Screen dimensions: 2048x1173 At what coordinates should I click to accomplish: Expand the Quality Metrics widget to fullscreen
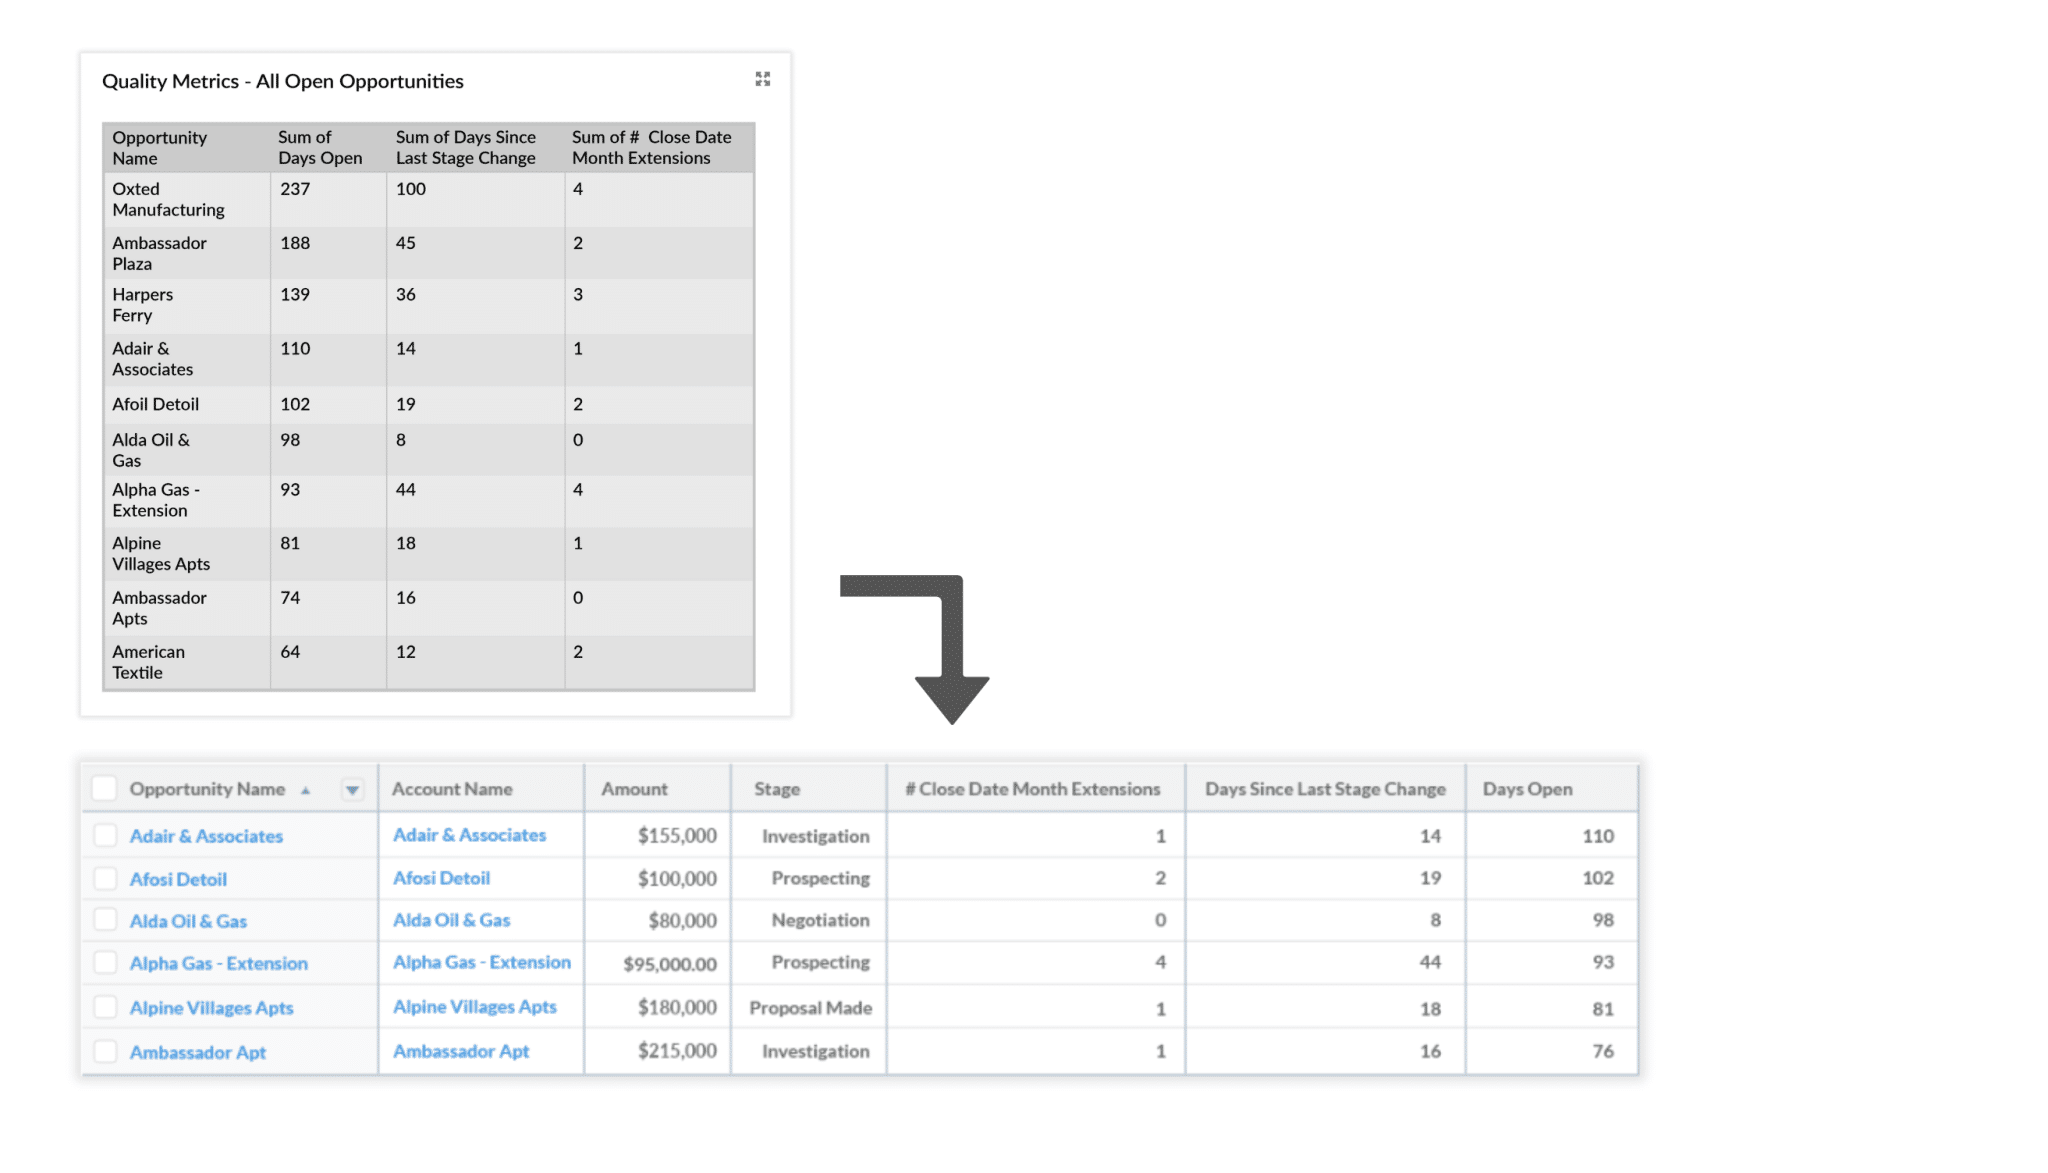(x=762, y=79)
